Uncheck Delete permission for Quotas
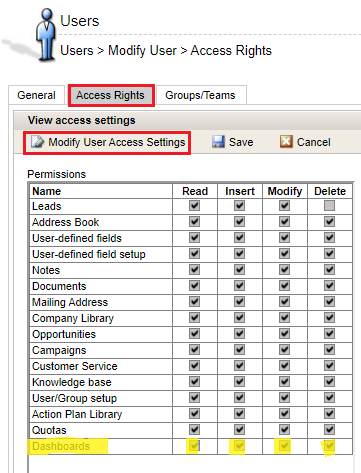Viewport: 361px width, 473px height. point(329,430)
